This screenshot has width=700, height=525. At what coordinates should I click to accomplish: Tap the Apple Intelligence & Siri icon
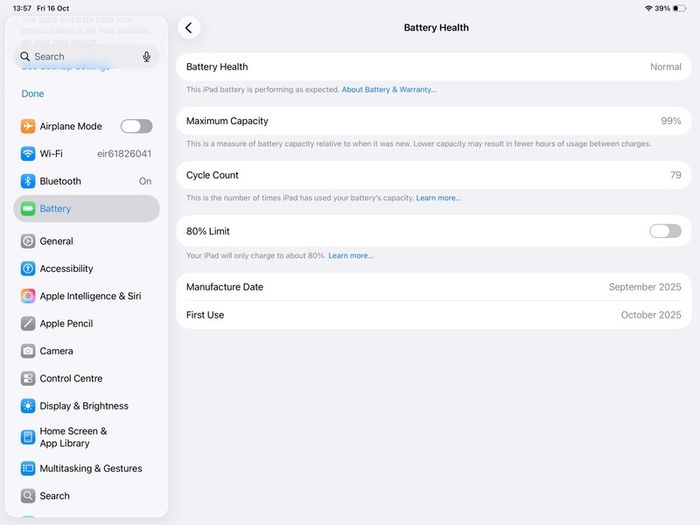coord(28,296)
